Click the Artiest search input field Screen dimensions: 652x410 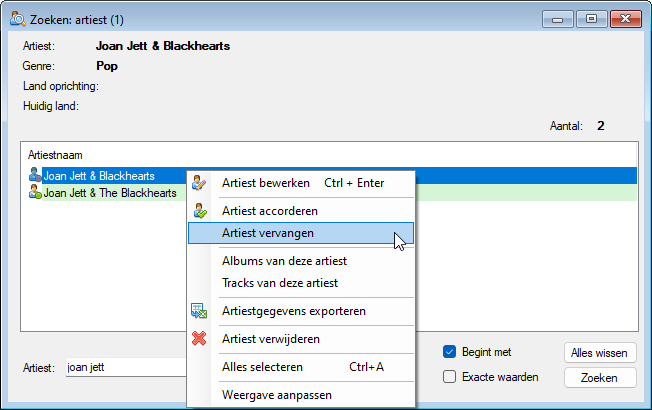pos(126,368)
